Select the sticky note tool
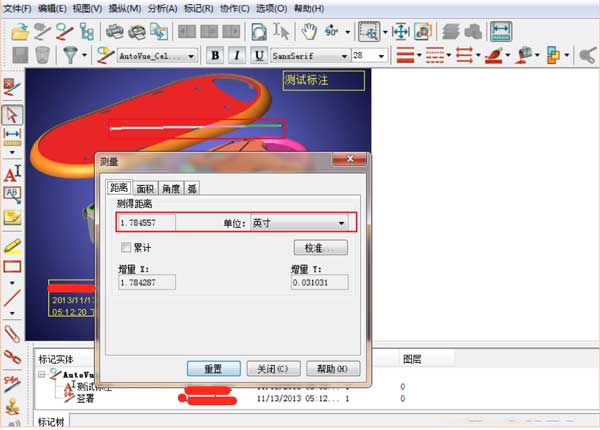The image size is (600, 430). (x=12, y=217)
